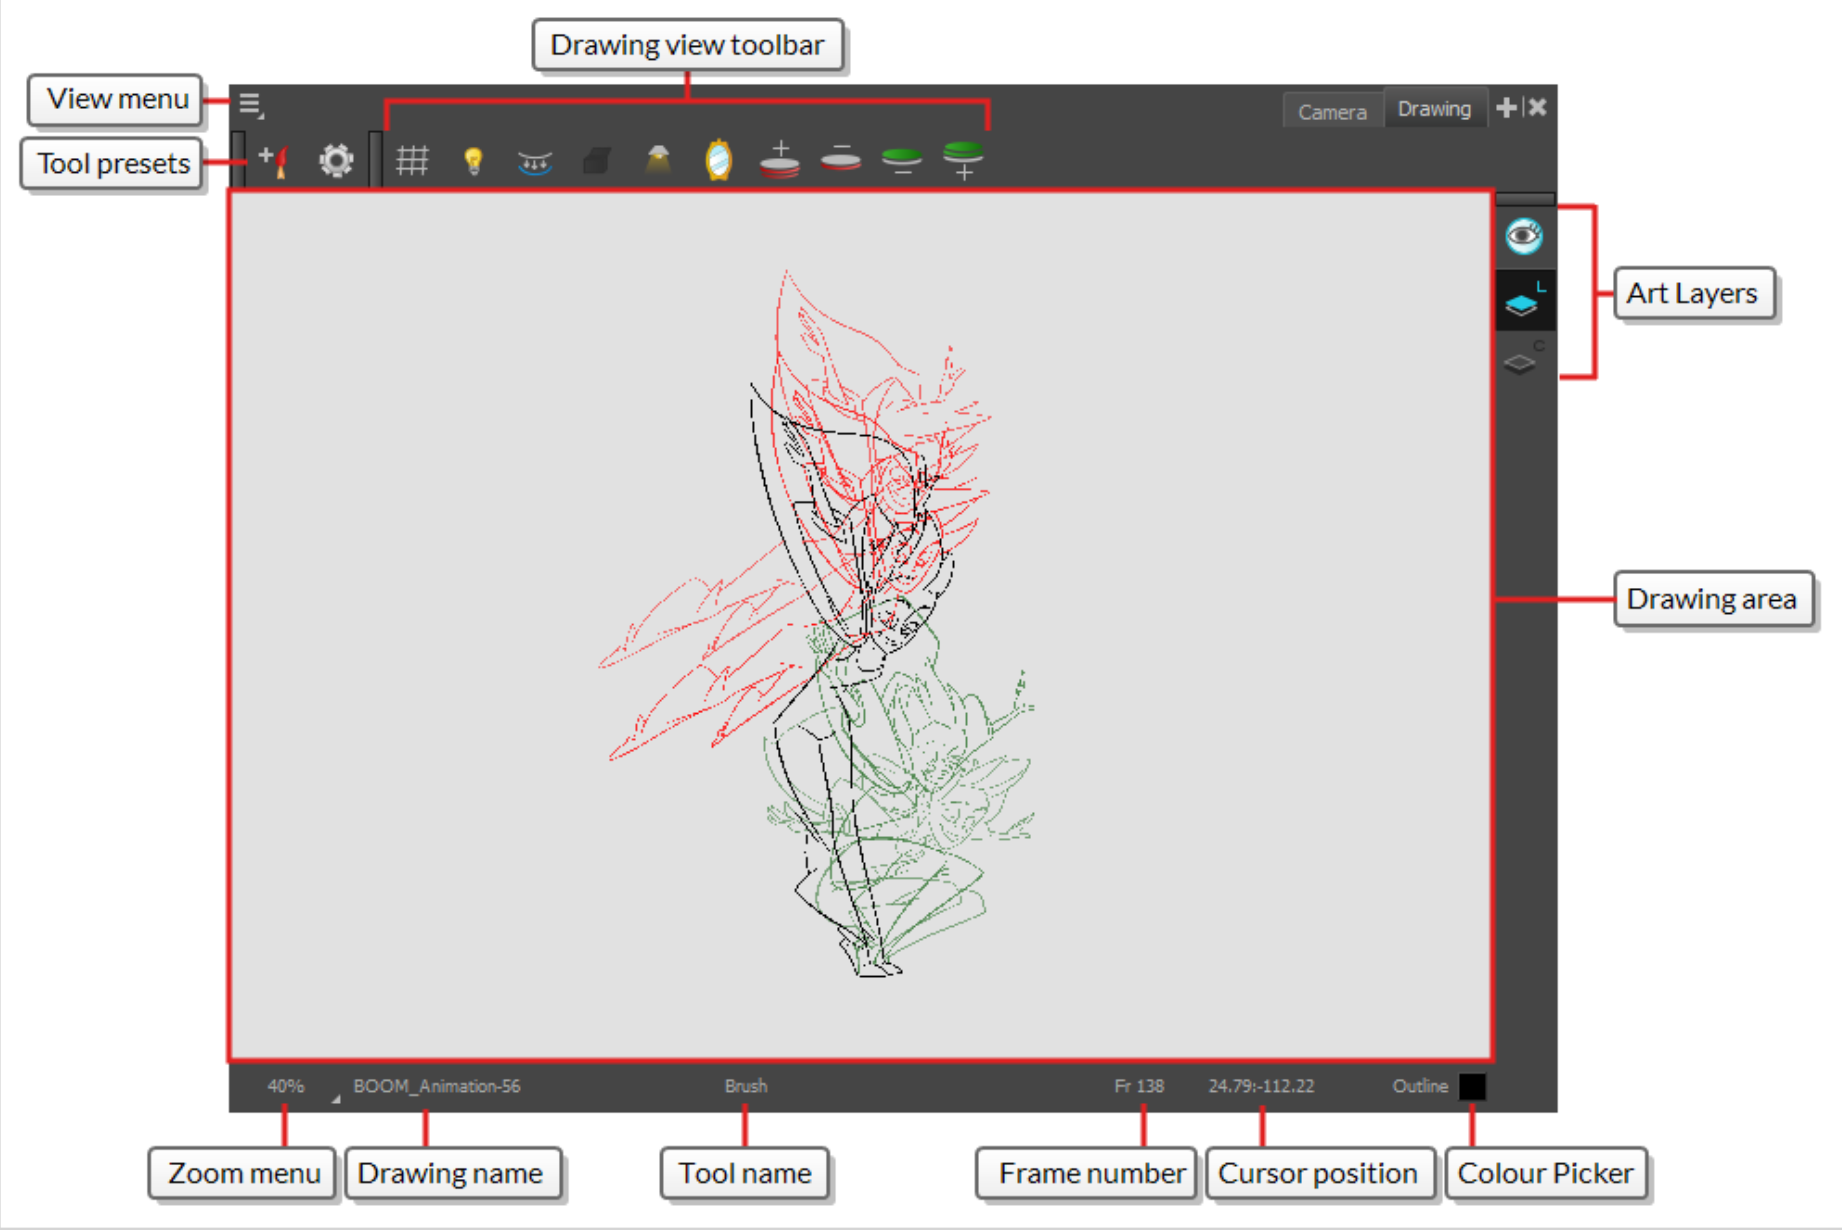The image size is (1842, 1230).
Task: Switch to the Line Art layer
Action: [1522, 302]
